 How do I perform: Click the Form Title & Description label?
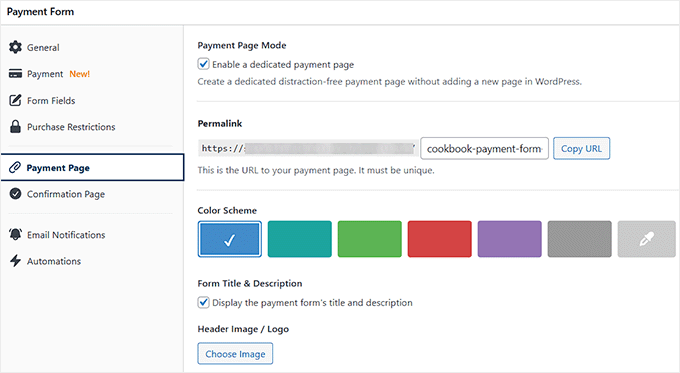(x=250, y=283)
